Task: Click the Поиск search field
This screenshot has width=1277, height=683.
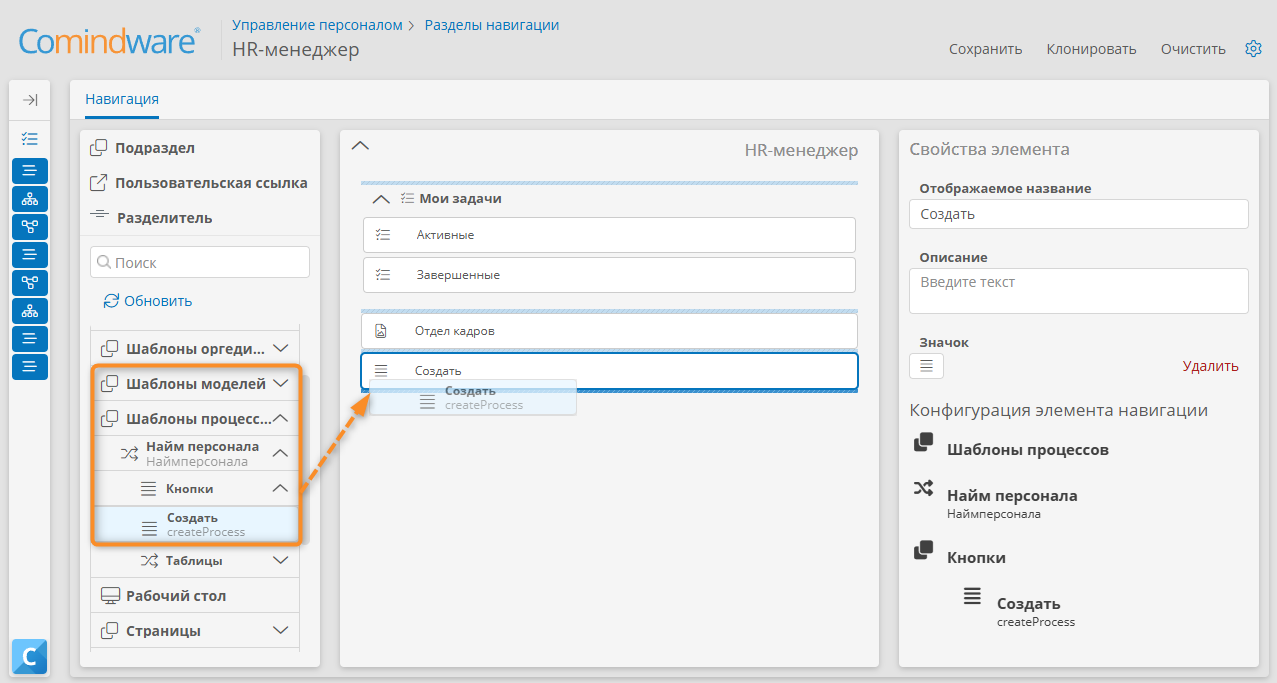Action: tap(200, 262)
